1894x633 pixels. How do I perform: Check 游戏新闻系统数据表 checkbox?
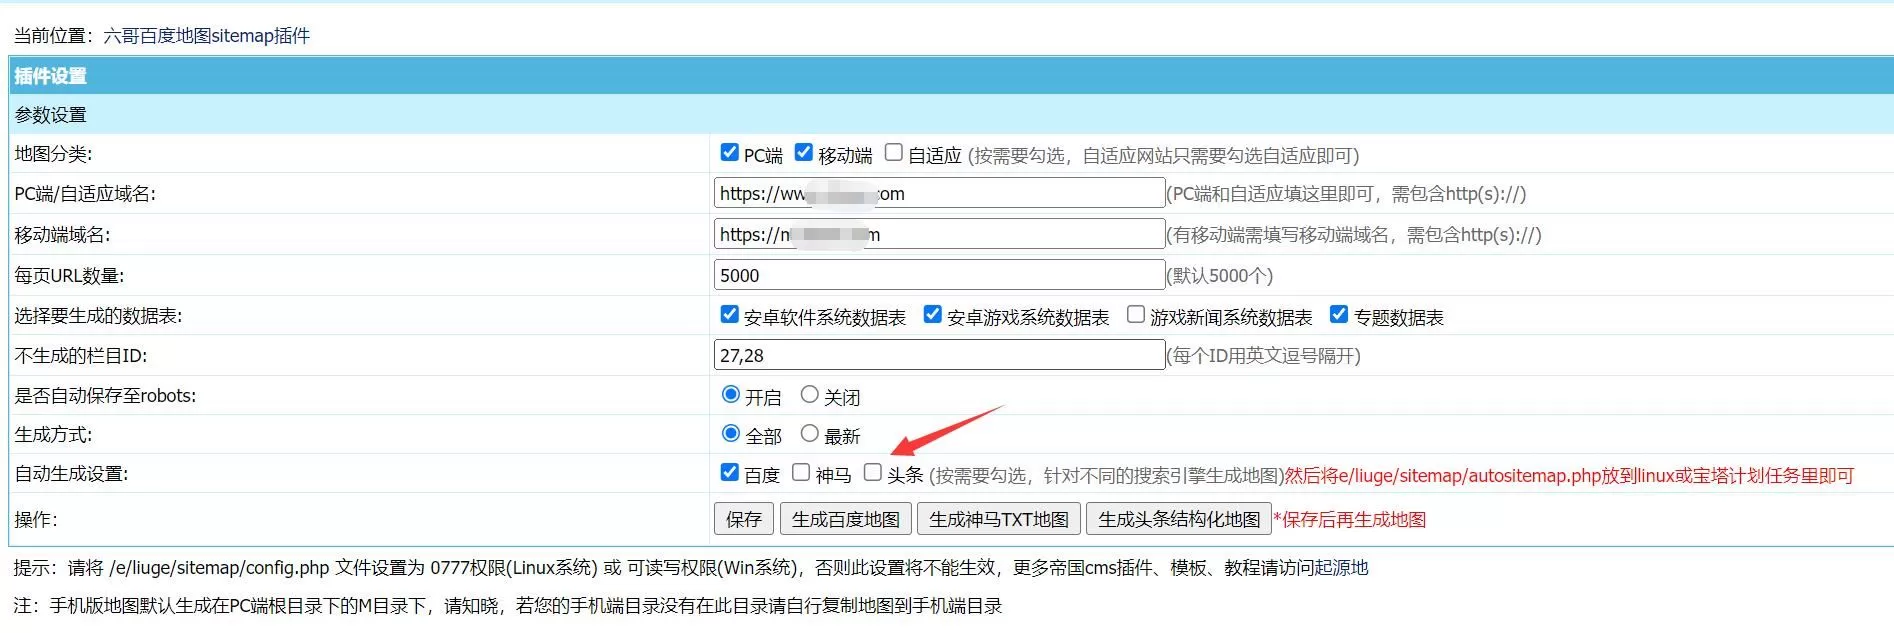(x=1136, y=315)
